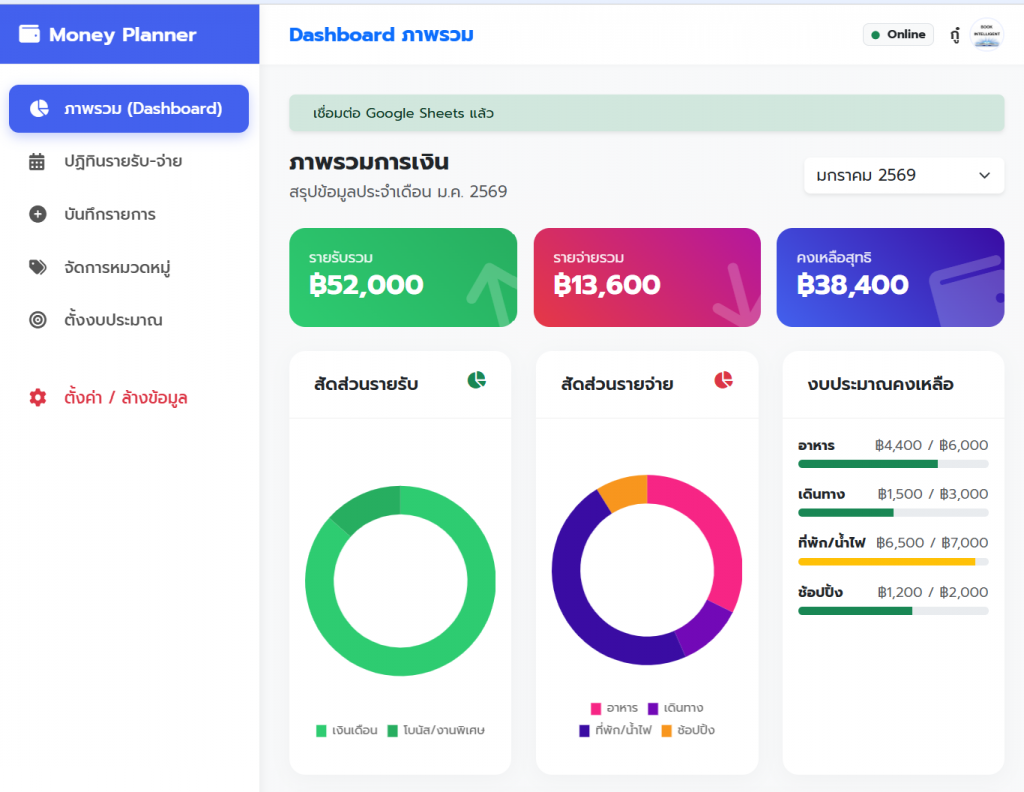Click the รายจ่ายรวม ฿13,600 card

pos(647,278)
